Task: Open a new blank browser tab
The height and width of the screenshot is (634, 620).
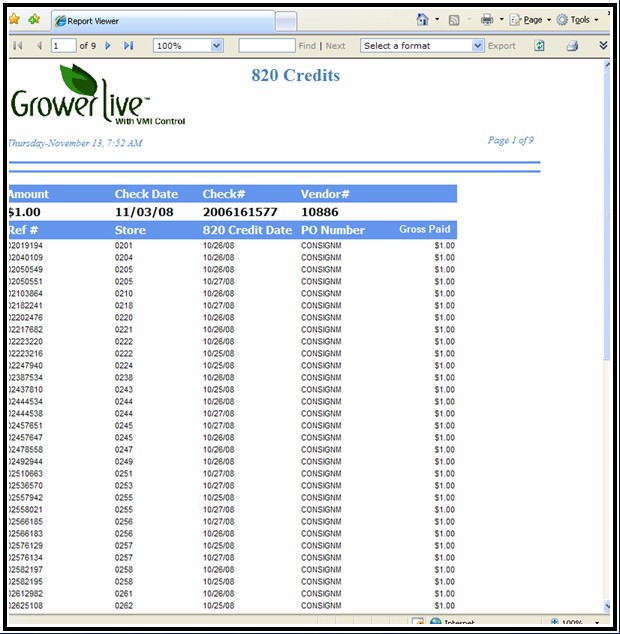Action: pyautogui.click(x=285, y=20)
